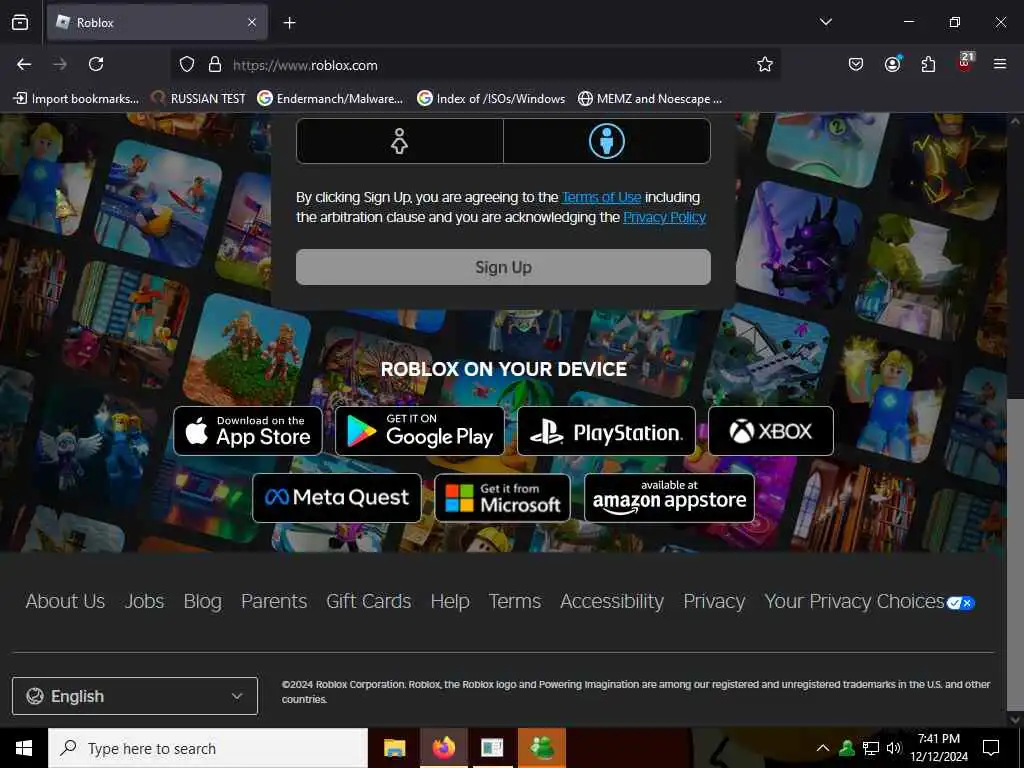Open the Amazon Appstore badge

pyautogui.click(x=669, y=498)
